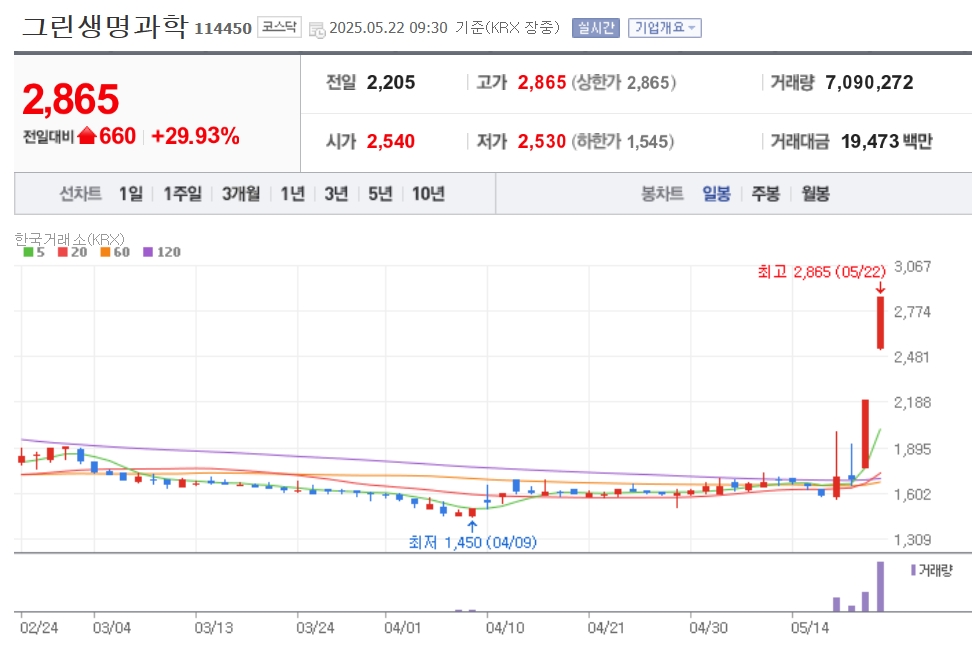Screen dimensions: 972x662
Task: Click the green 5-day moving average legend
Action: coord(34,252)
